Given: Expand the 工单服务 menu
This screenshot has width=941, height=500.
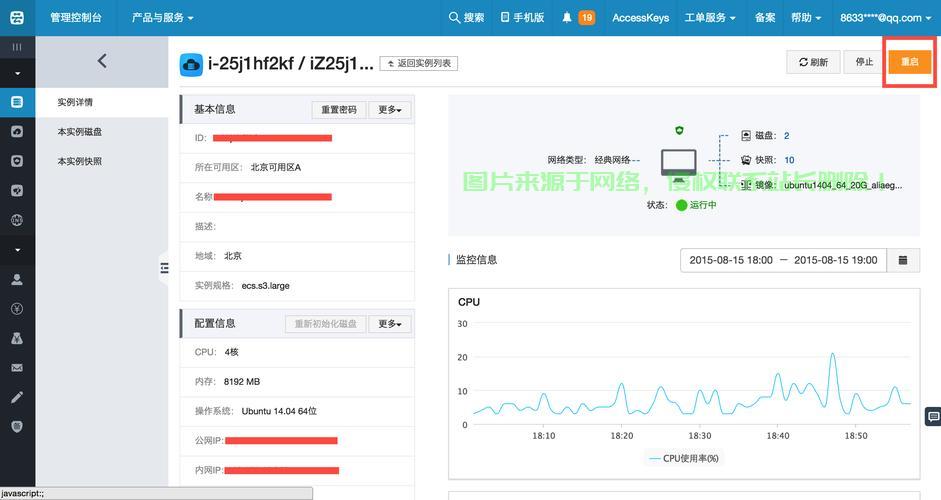Looking at the screenshot, I should [710, 17].
